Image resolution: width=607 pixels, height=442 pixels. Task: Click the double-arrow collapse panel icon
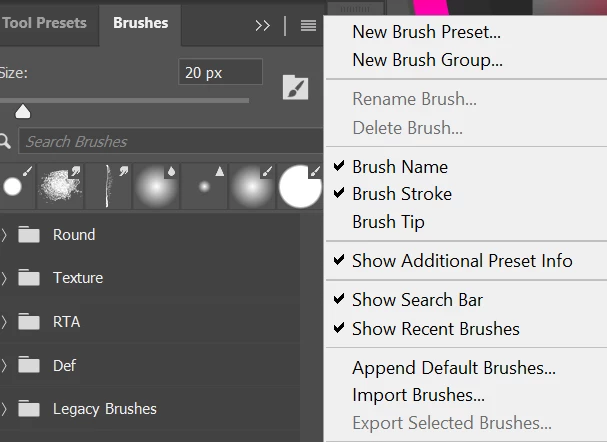(x=262, y=26)
